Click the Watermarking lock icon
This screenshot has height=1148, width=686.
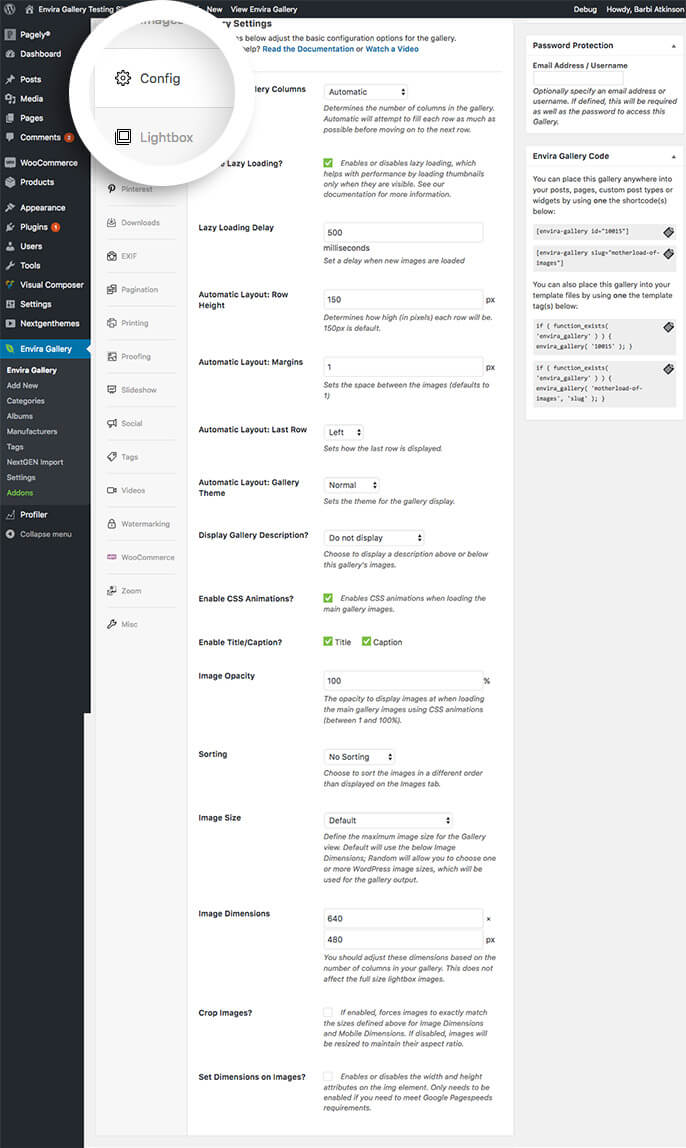pyautogui.click(x=112, y=523)
